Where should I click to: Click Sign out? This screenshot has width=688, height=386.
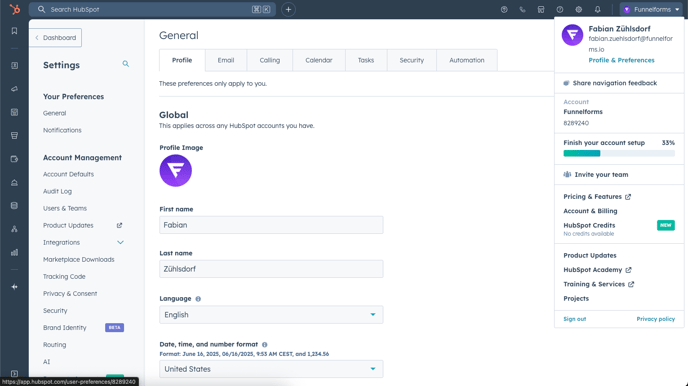pyautogui.click(x=575, y=319)
